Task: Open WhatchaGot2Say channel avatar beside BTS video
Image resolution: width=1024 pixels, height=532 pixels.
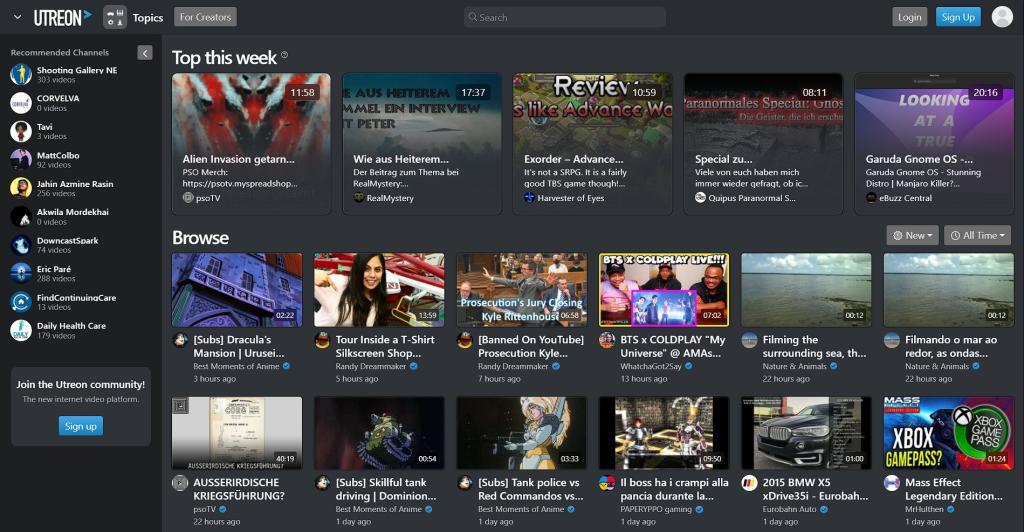Action: coord(607,340)
